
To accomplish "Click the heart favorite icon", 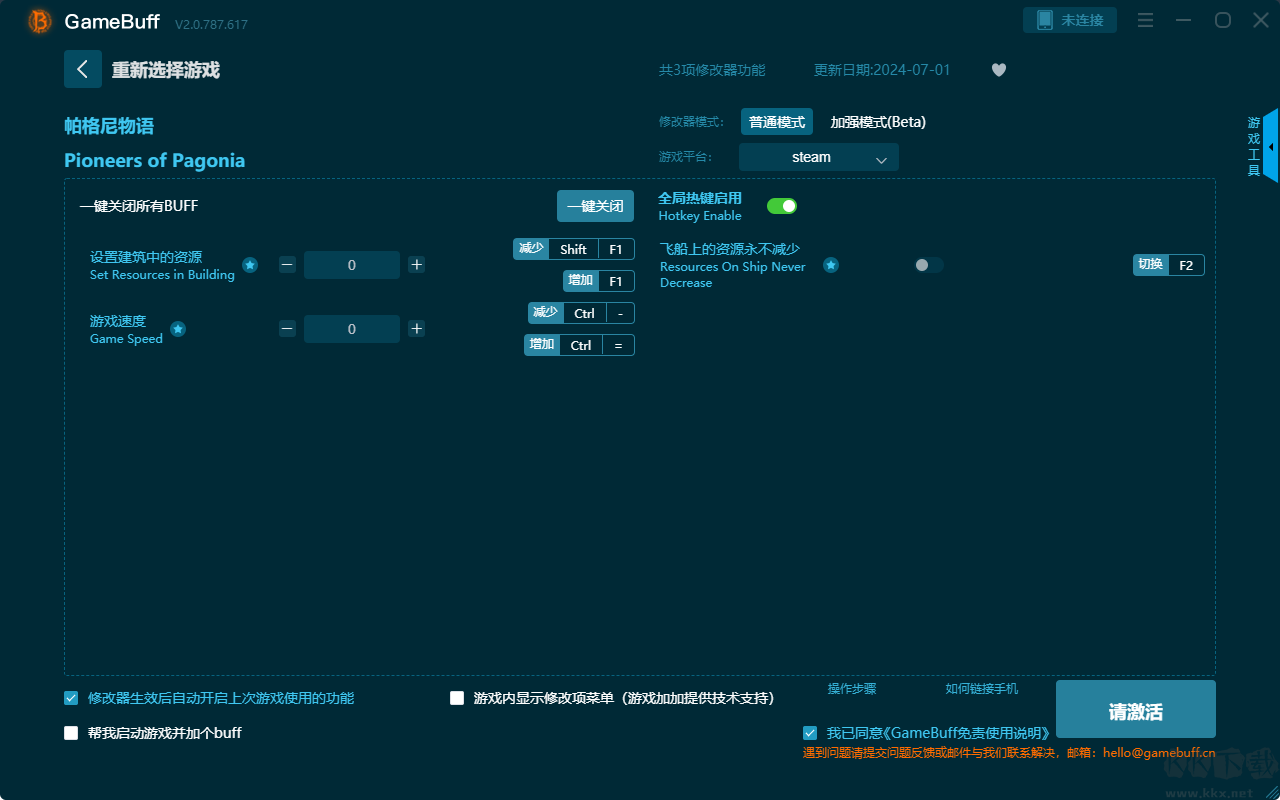I will (999, 70).
